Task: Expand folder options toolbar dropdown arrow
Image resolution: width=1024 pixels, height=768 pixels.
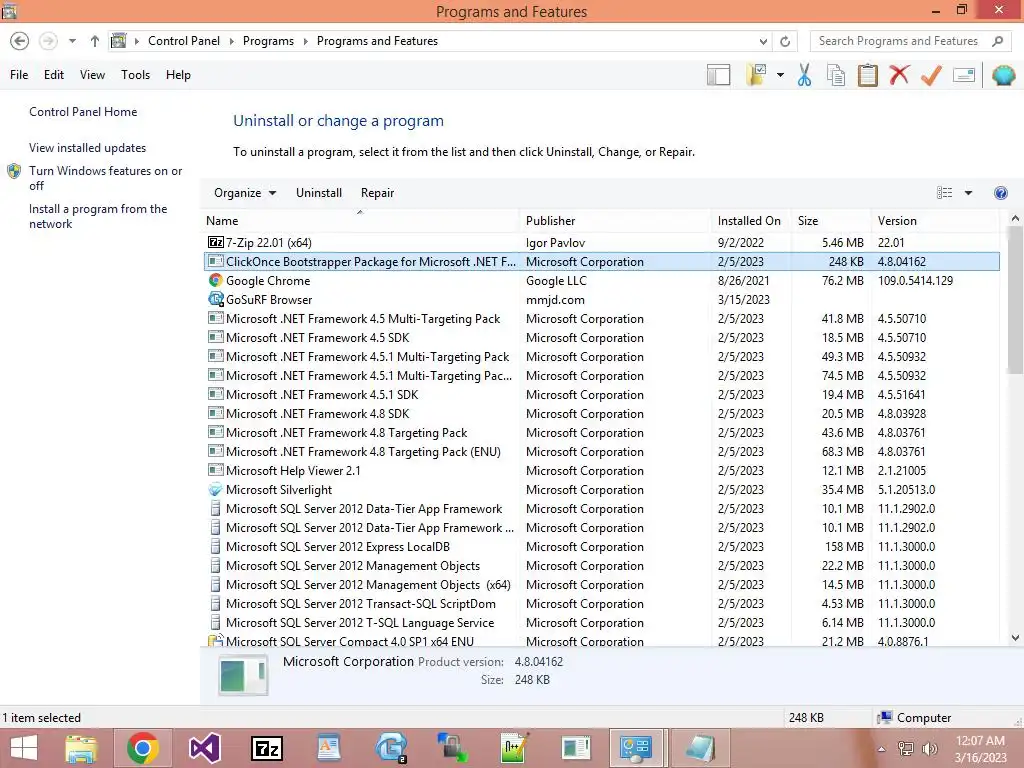Action: pyautogui.click(x=780, y=75)
